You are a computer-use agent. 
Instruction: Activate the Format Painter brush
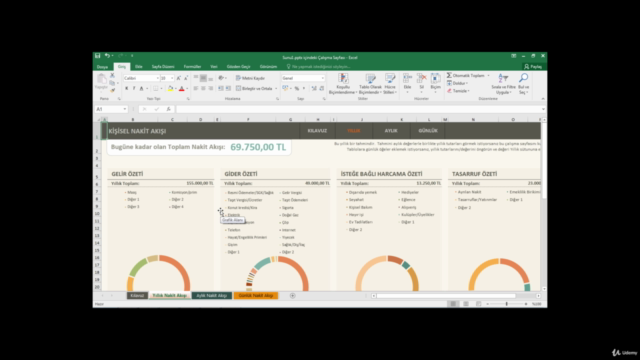pyautogui.click(x=112, y=90)
